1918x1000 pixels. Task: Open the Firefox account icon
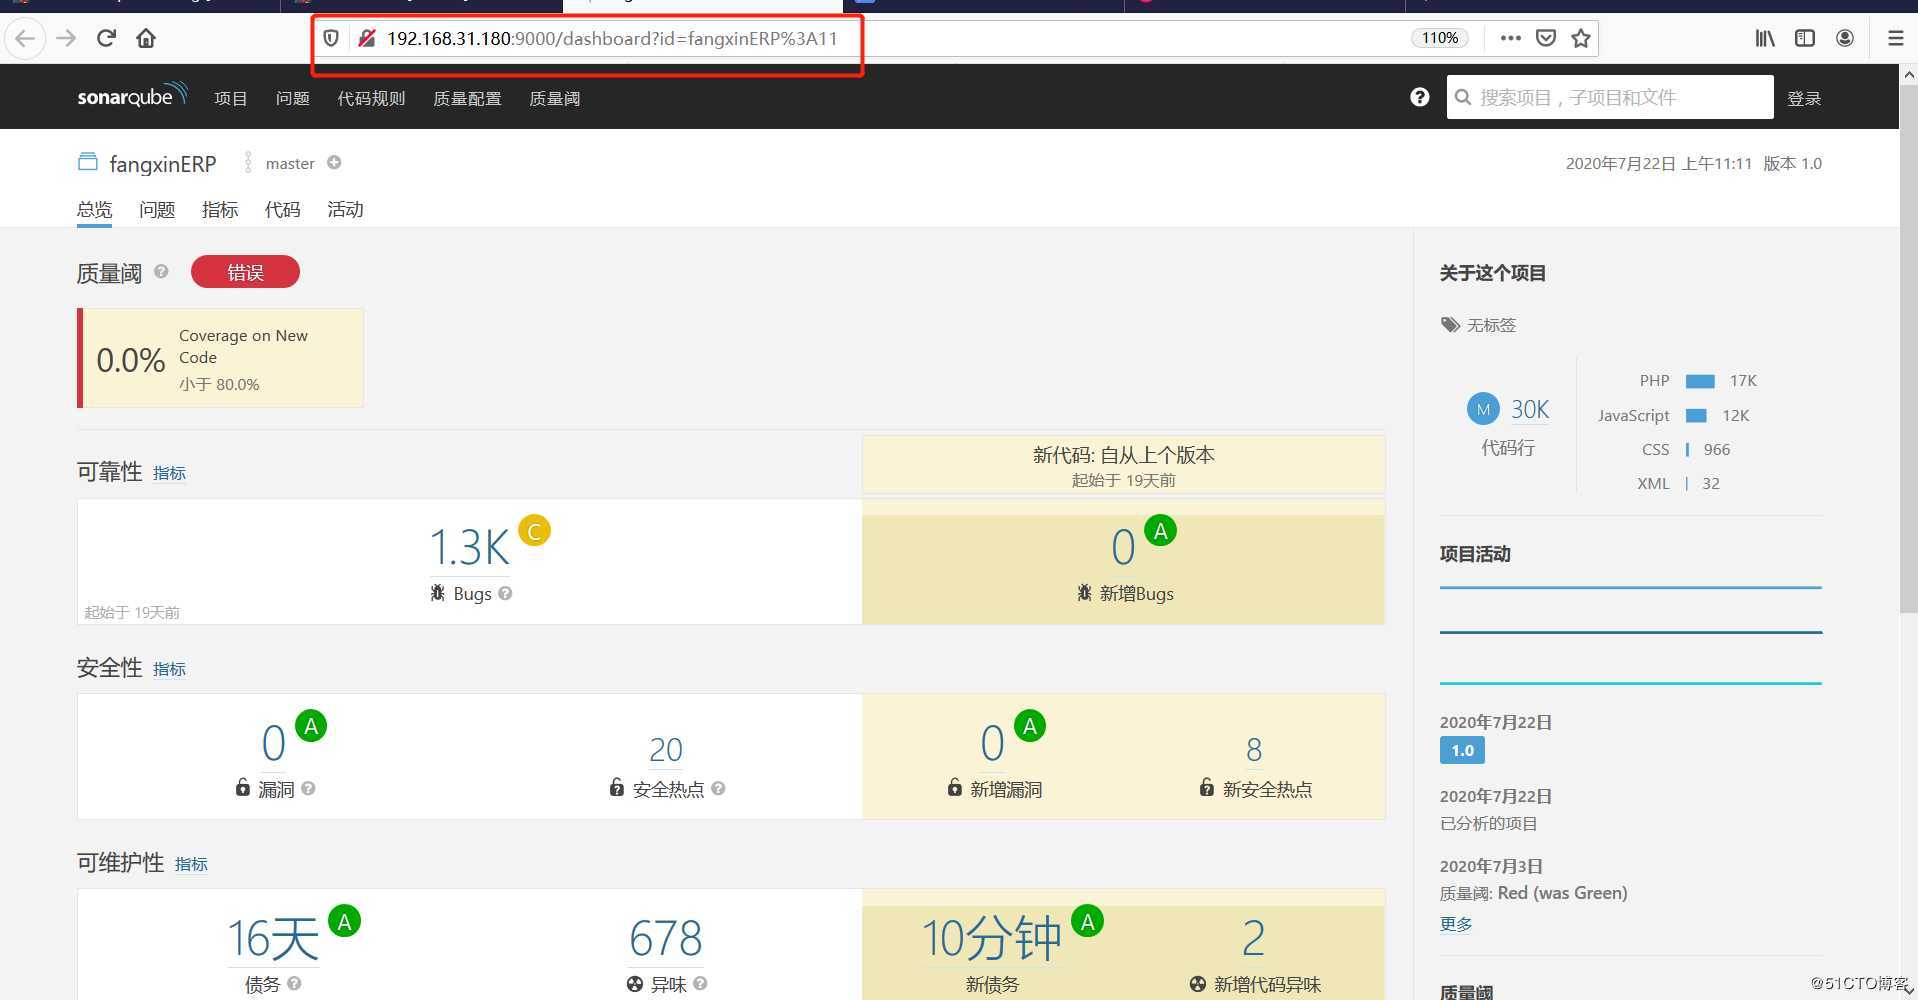coord(1845,38)
